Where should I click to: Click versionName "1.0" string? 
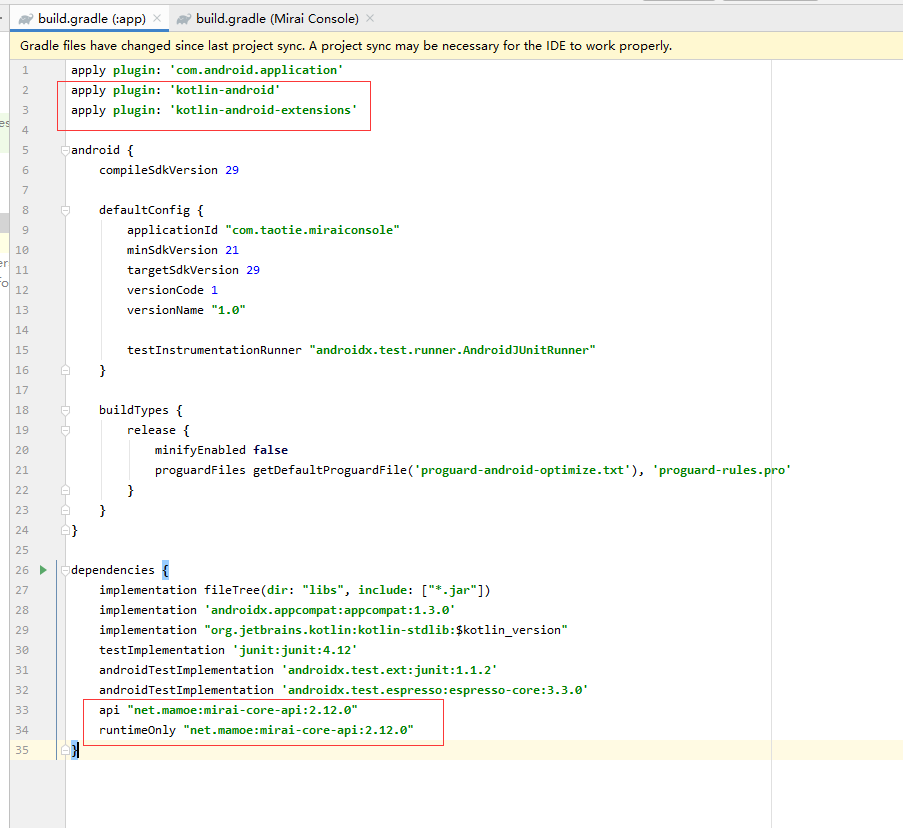[228, 310]
